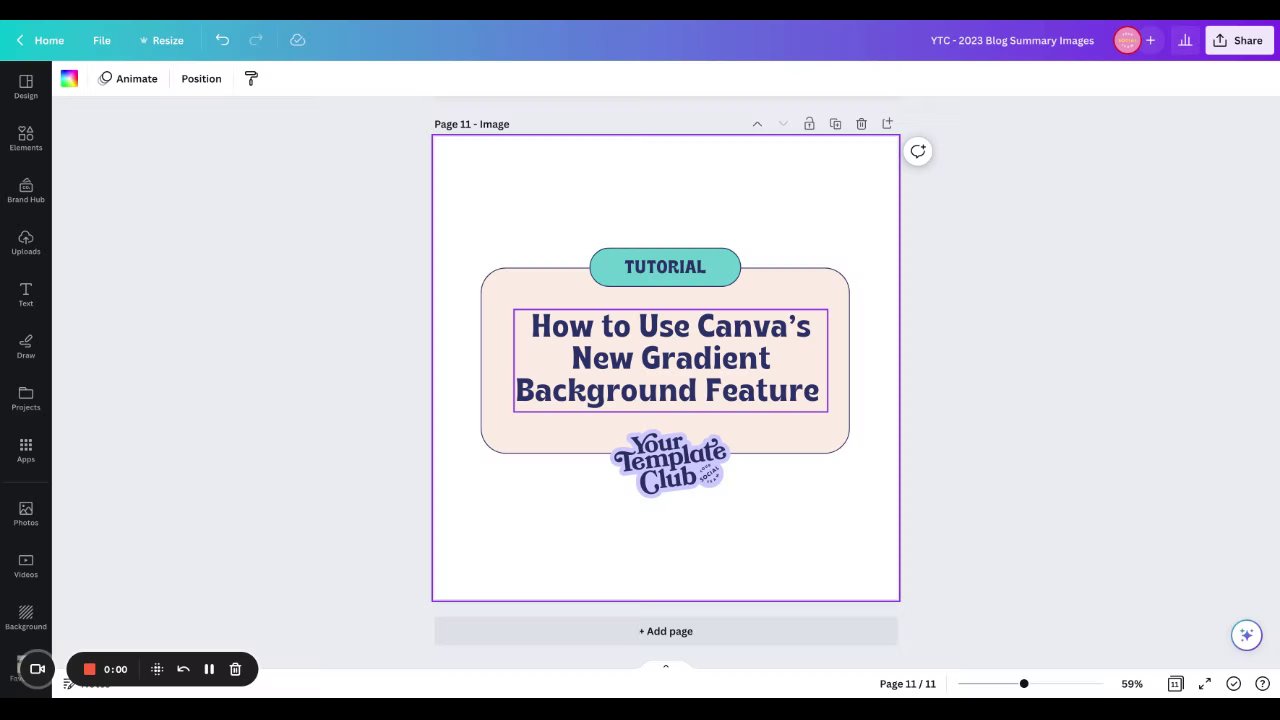Open the help question mark icon
This screenshot has height=720, width=1280.
click(x=1263, y=684)
